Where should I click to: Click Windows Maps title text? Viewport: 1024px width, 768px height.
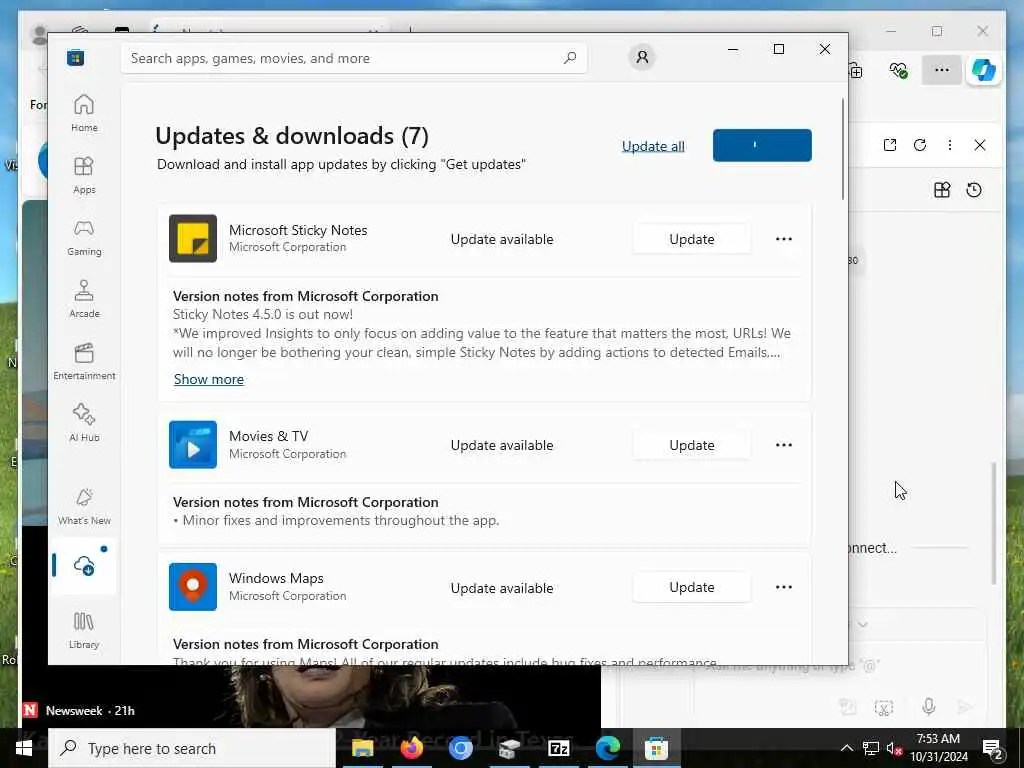tap(276, 578)
